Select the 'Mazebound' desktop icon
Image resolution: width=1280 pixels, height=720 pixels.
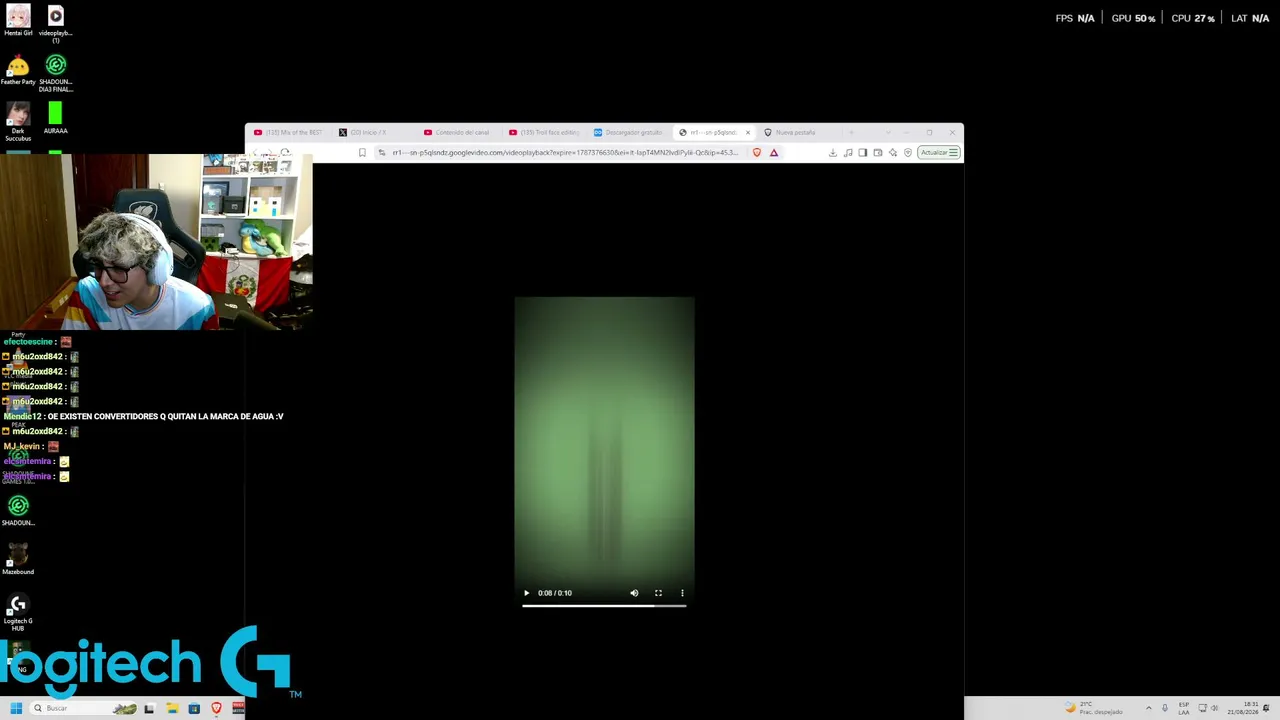pyautogui.click(x=18, y=559)
